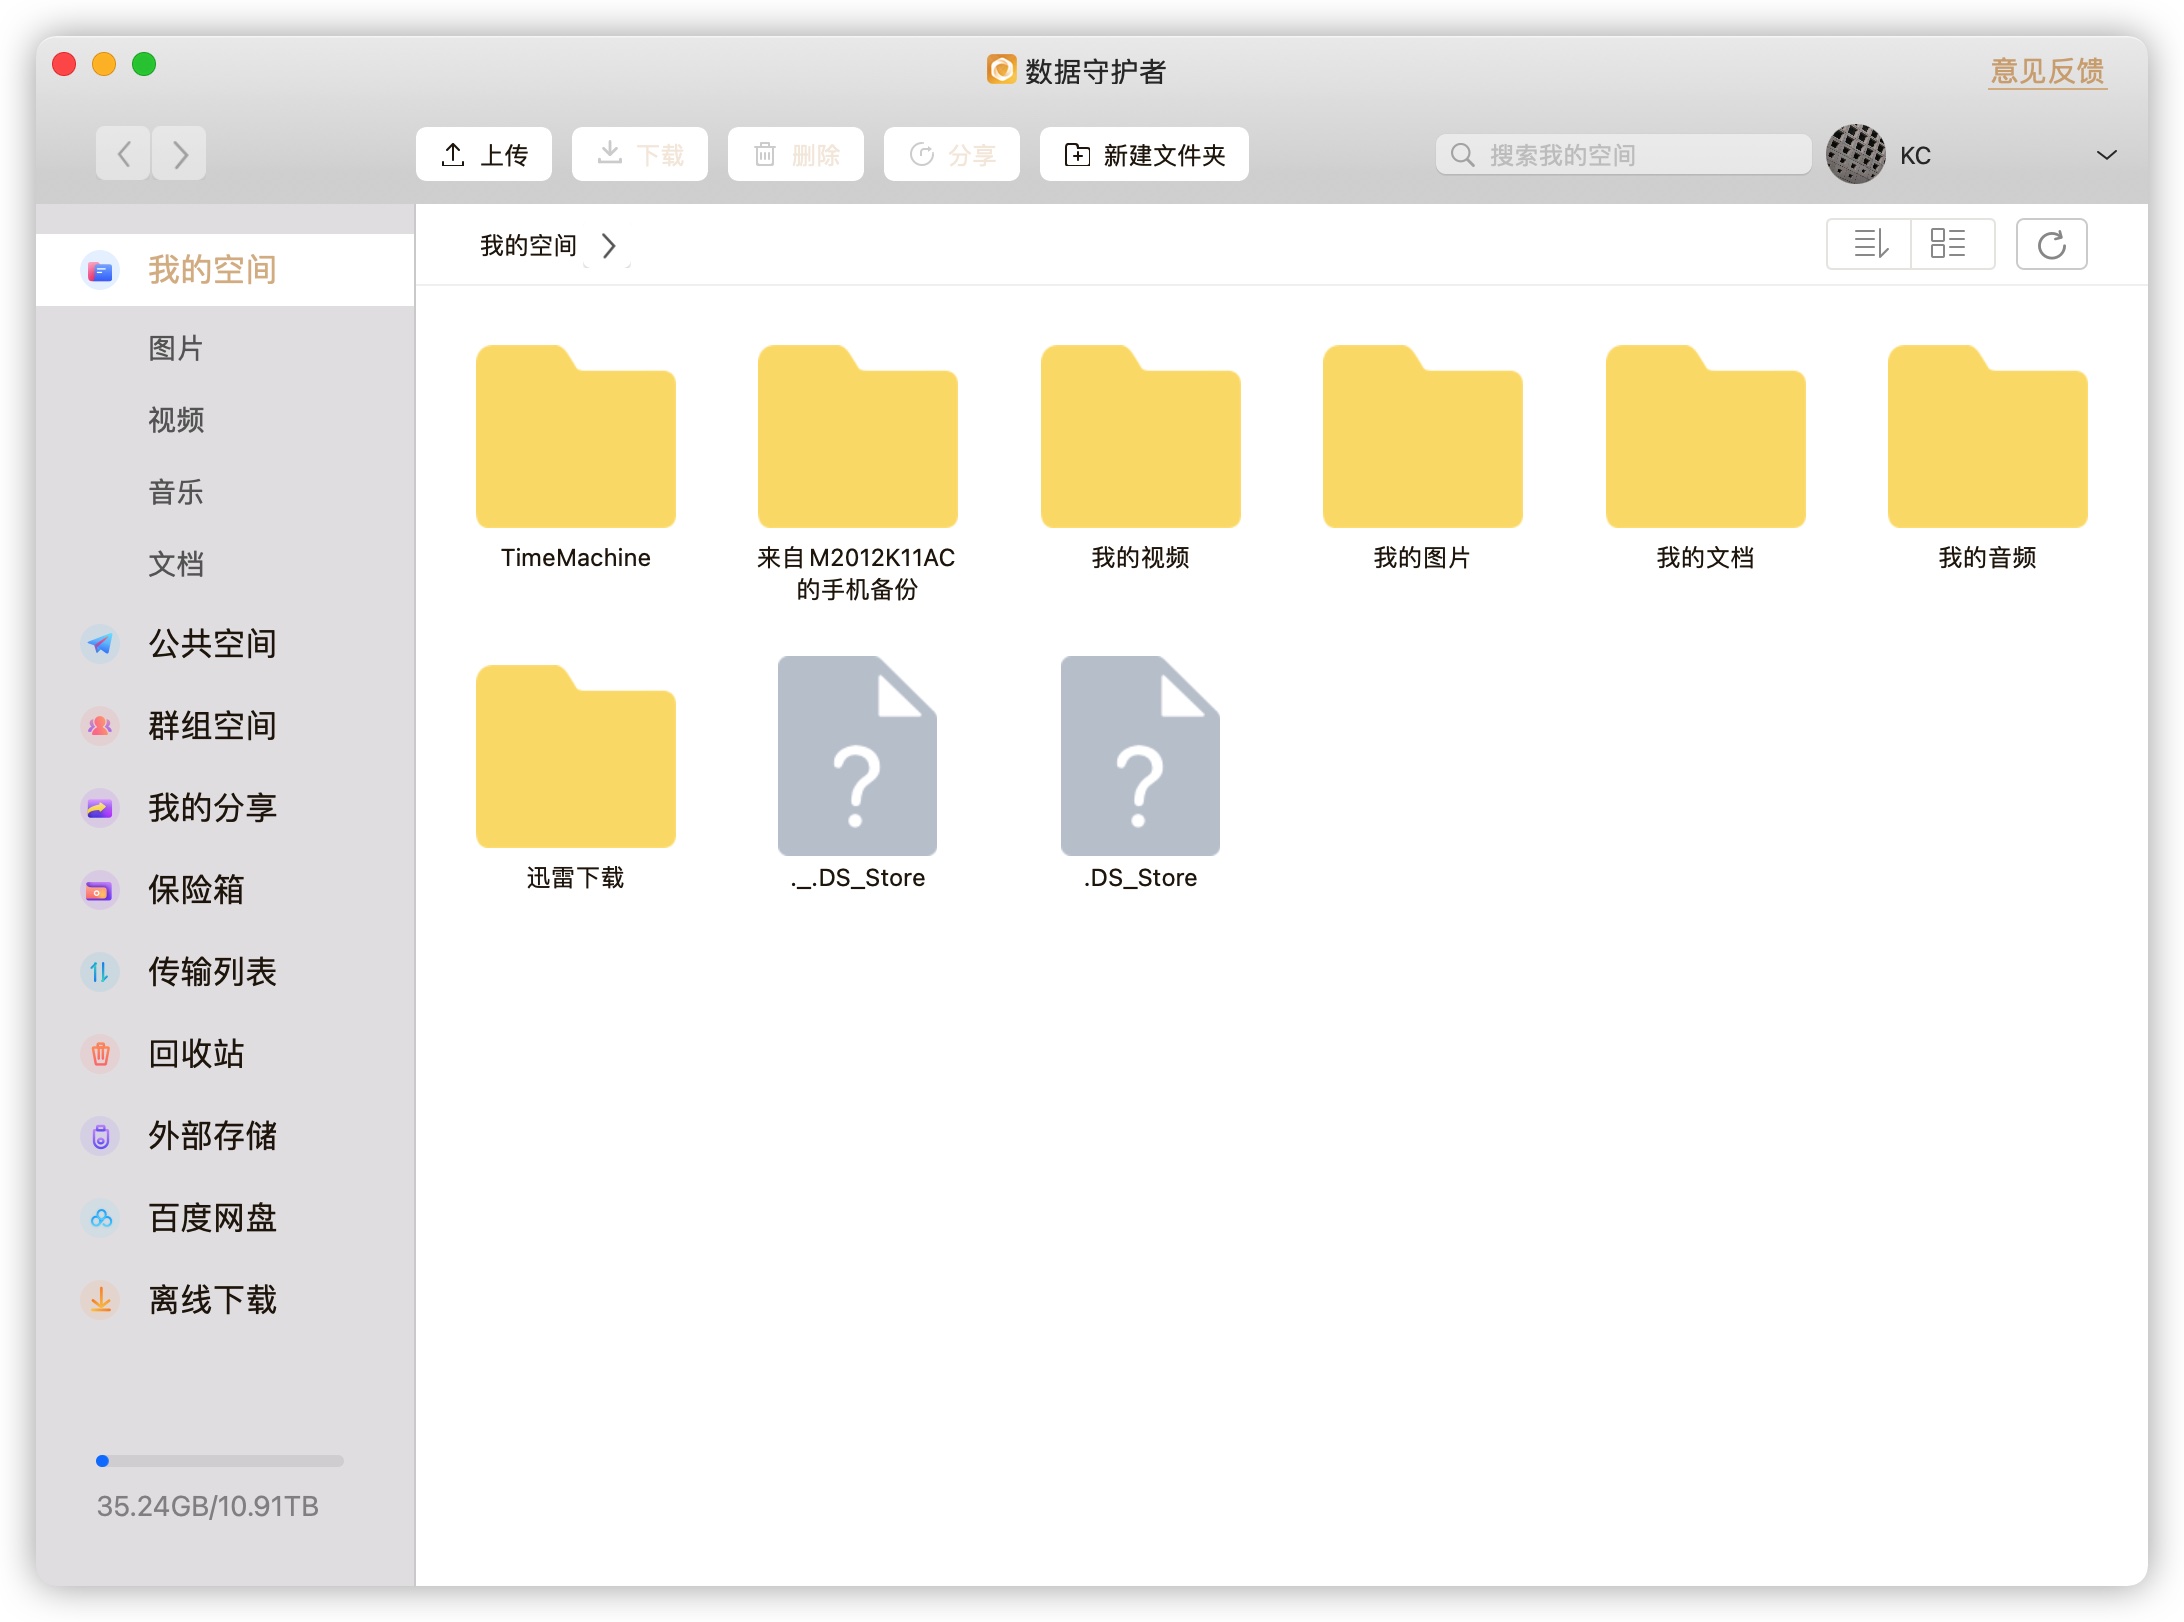Go to 传输列表 transfer list

211,971
